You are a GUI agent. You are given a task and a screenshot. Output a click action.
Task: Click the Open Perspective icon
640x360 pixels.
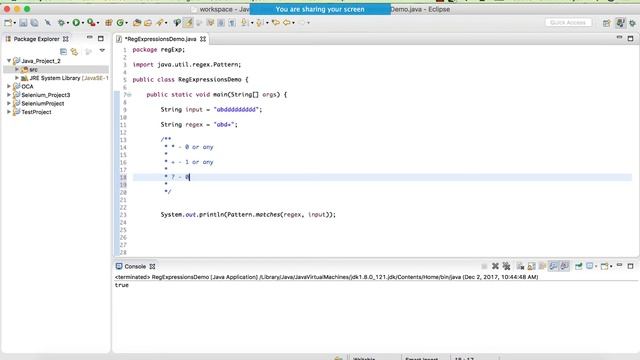point(607,23)
